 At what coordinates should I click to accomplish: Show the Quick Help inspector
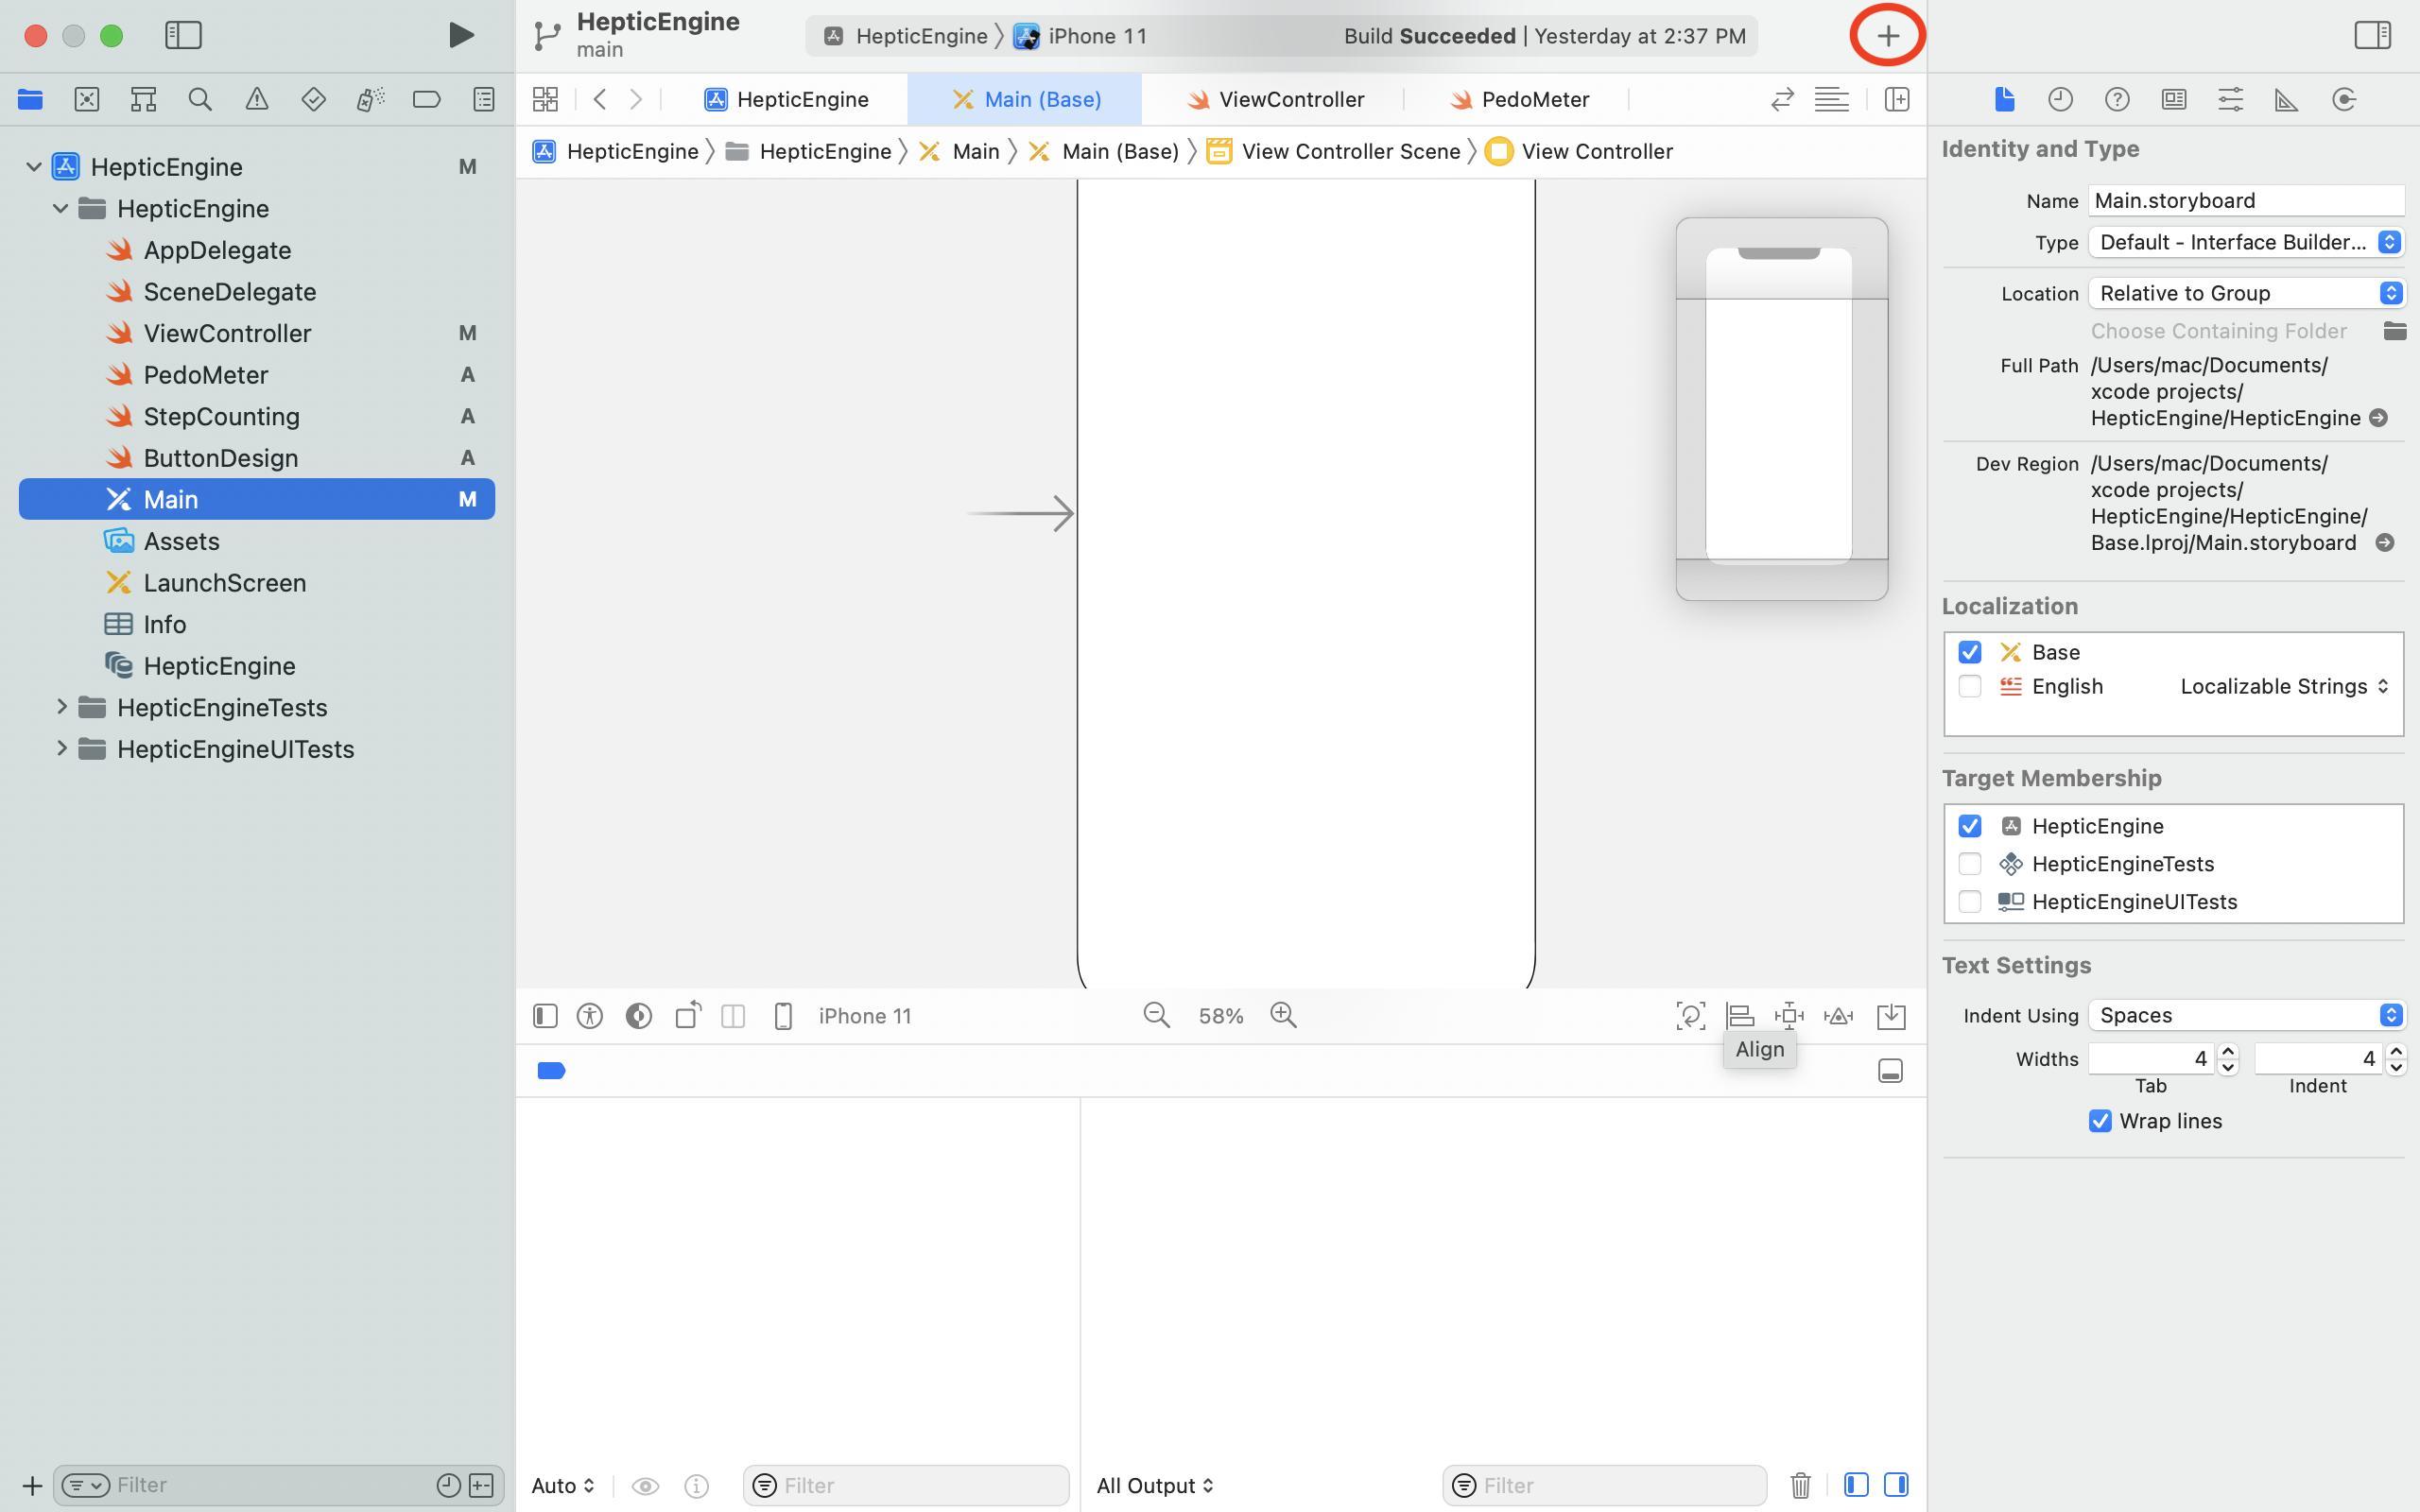click(x=2116, y=99)
